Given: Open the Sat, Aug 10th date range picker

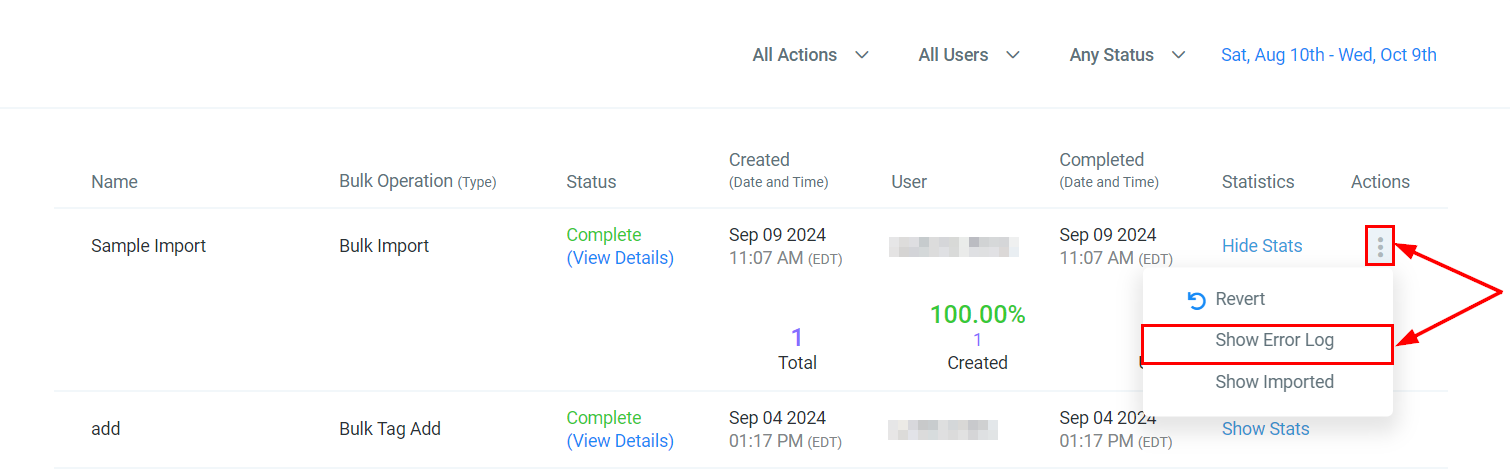Looking at the screenshot, I should click(1328, 55).
